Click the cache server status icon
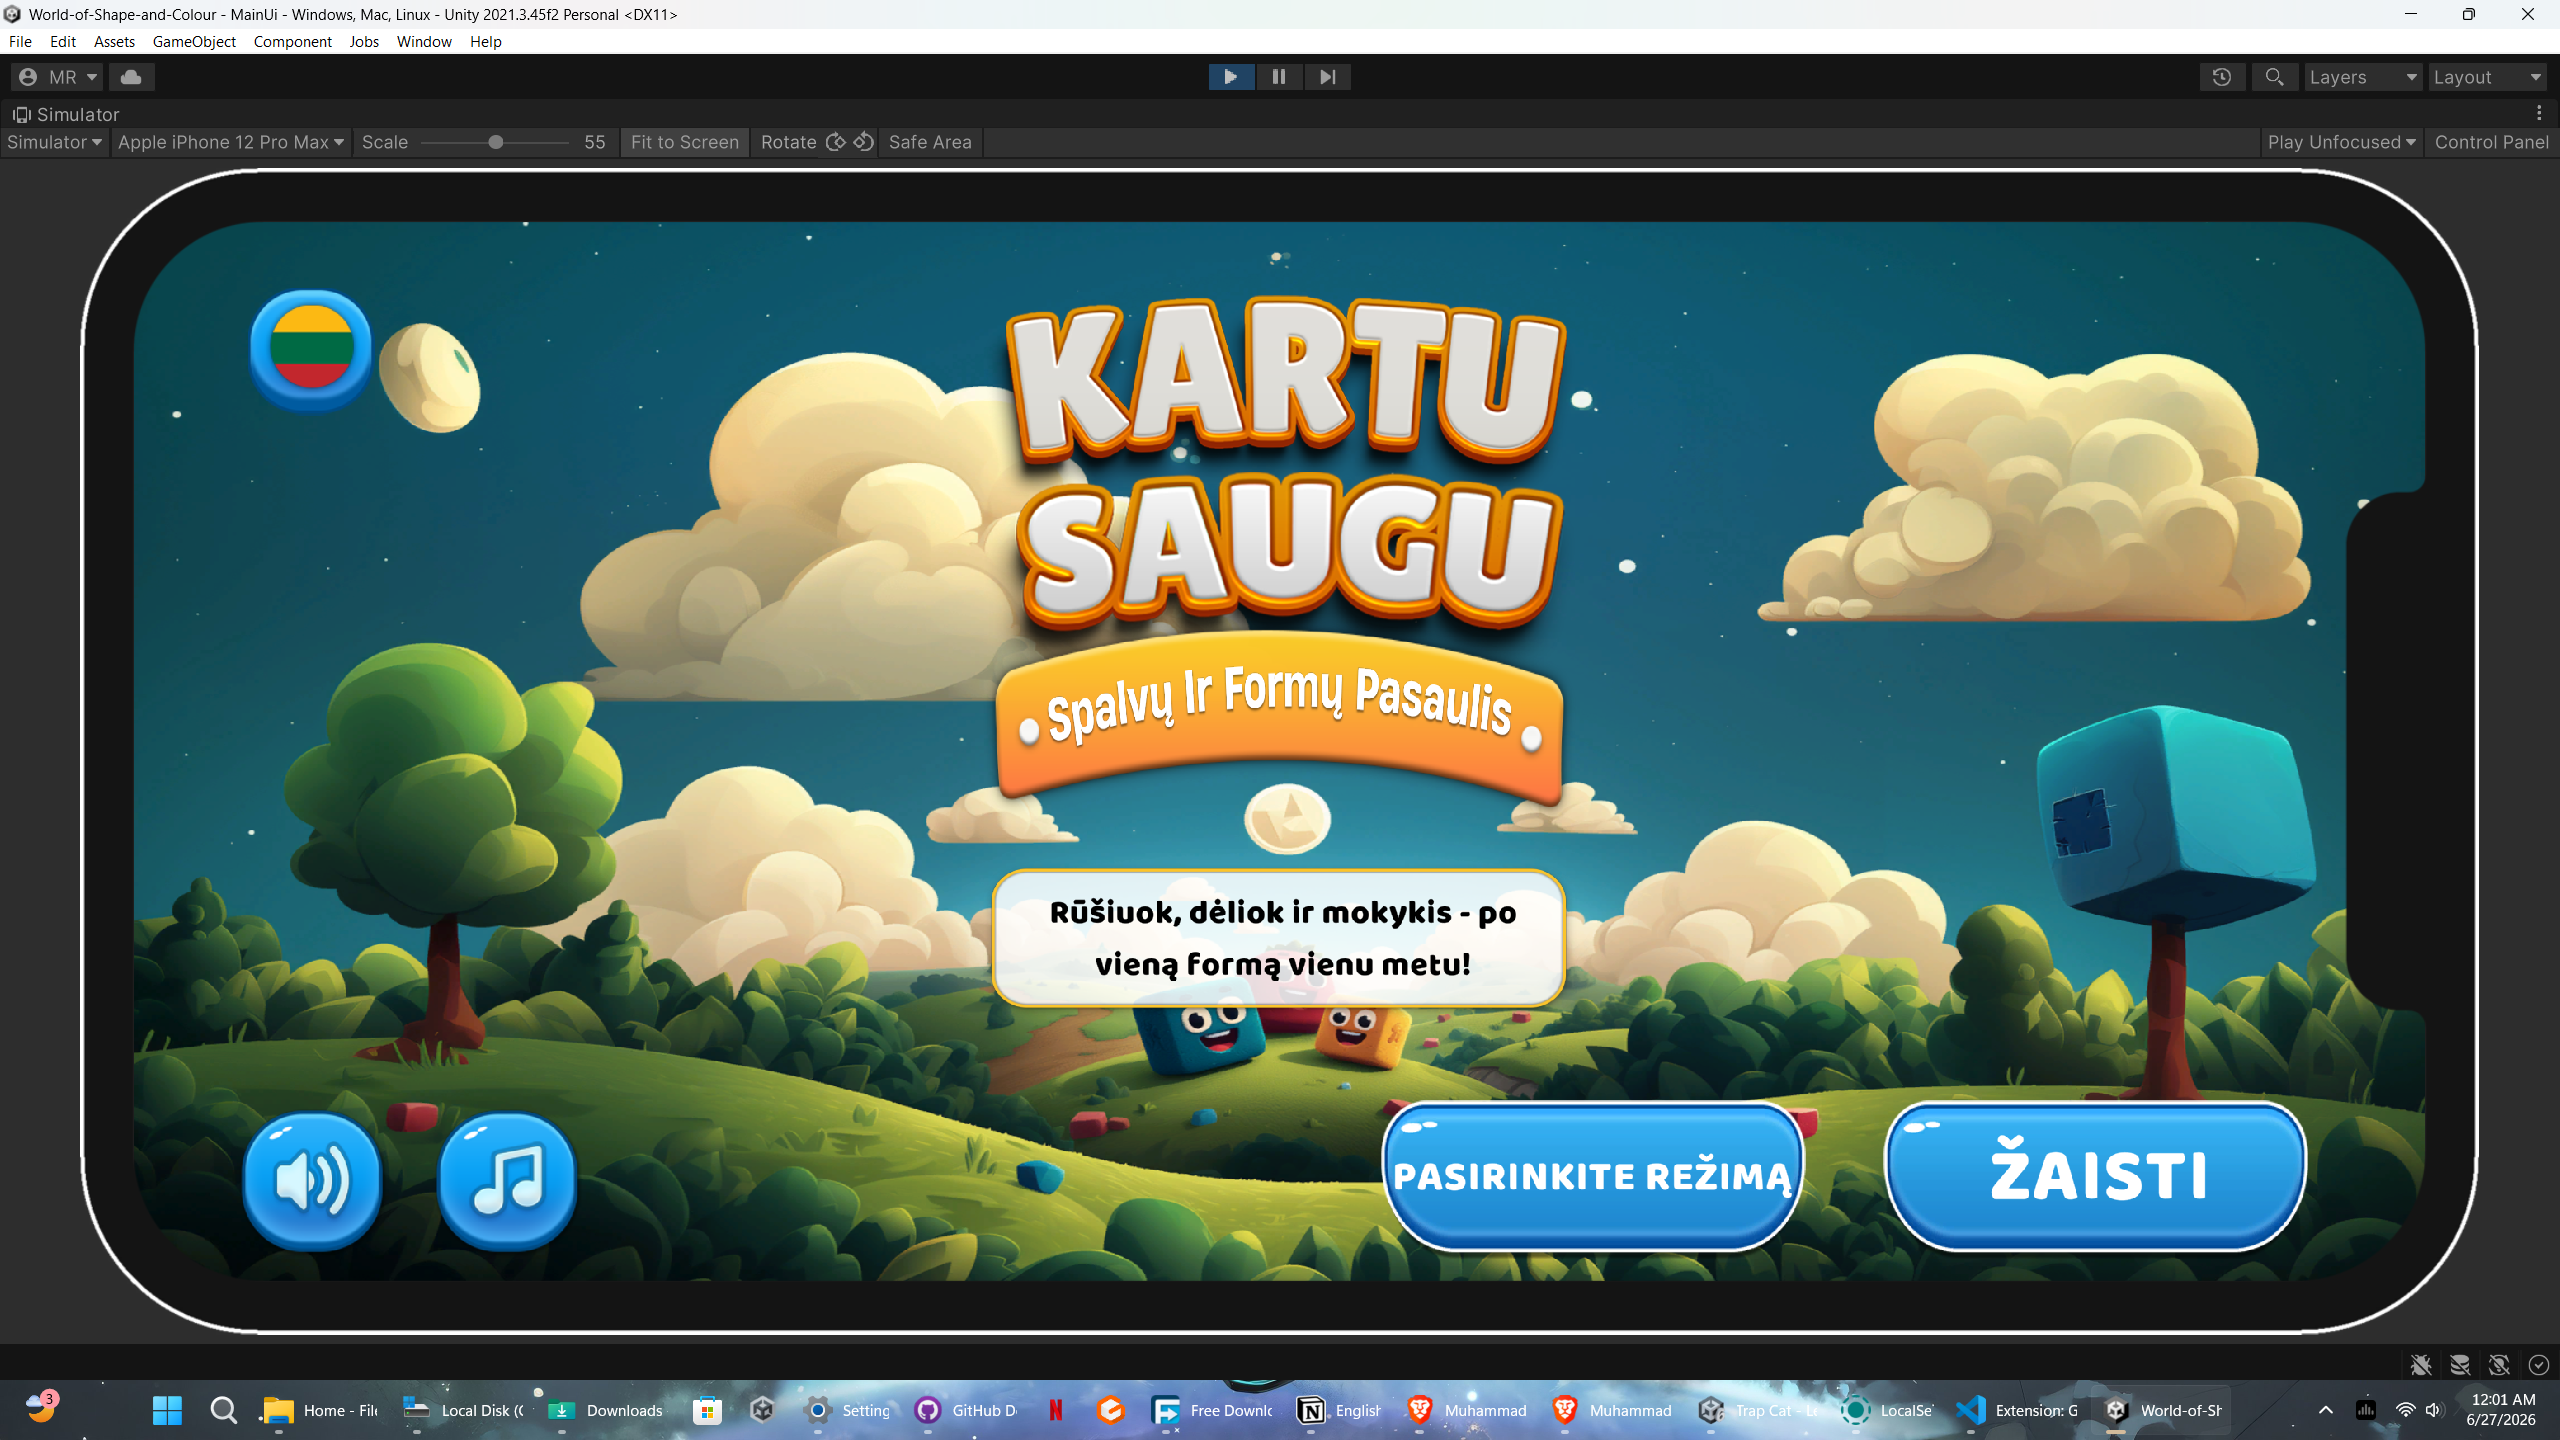 [x=2460, y=1365]
